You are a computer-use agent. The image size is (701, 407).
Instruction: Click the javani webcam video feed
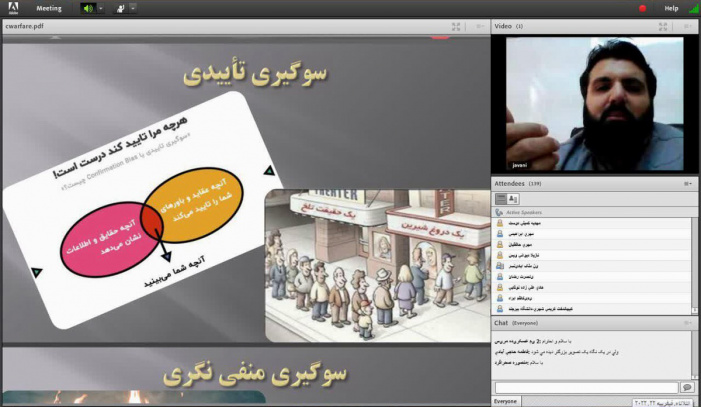(595, 104)
